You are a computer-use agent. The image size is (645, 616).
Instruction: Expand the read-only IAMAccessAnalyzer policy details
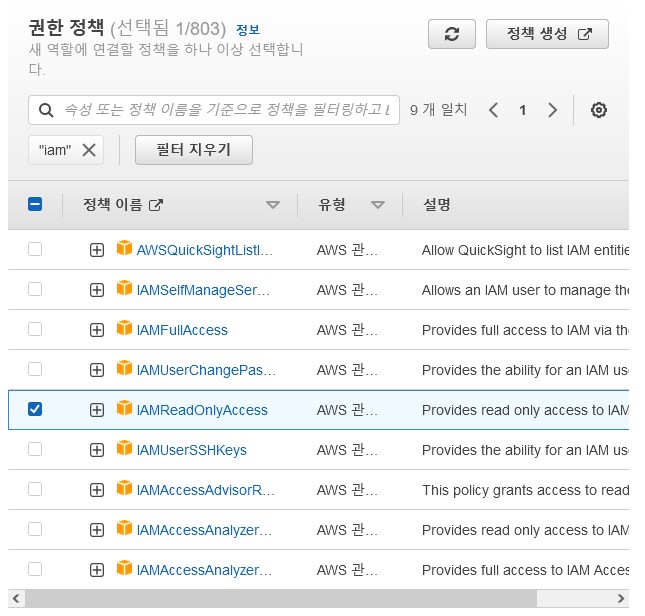[97, 530]
